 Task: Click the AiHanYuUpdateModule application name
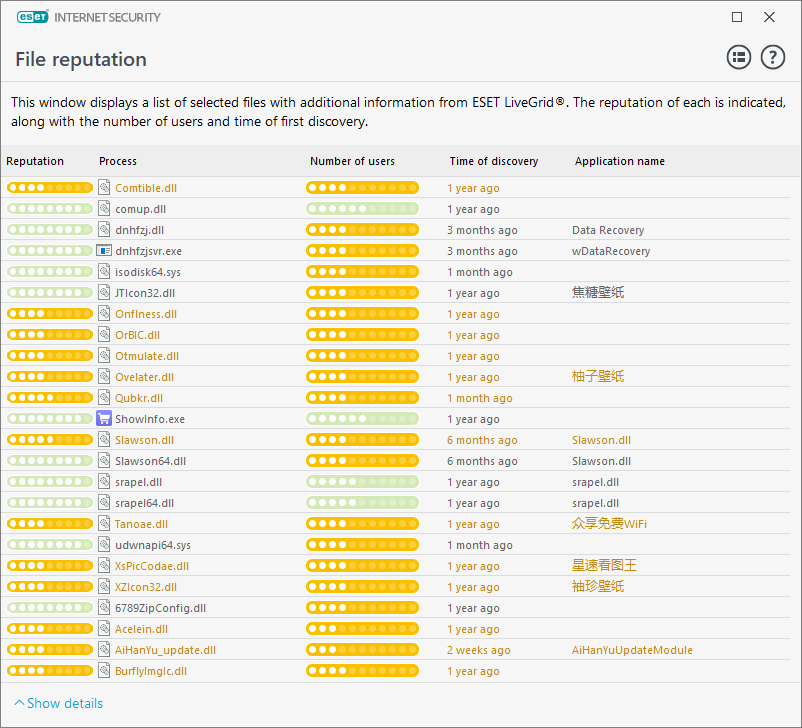[632, 650]
